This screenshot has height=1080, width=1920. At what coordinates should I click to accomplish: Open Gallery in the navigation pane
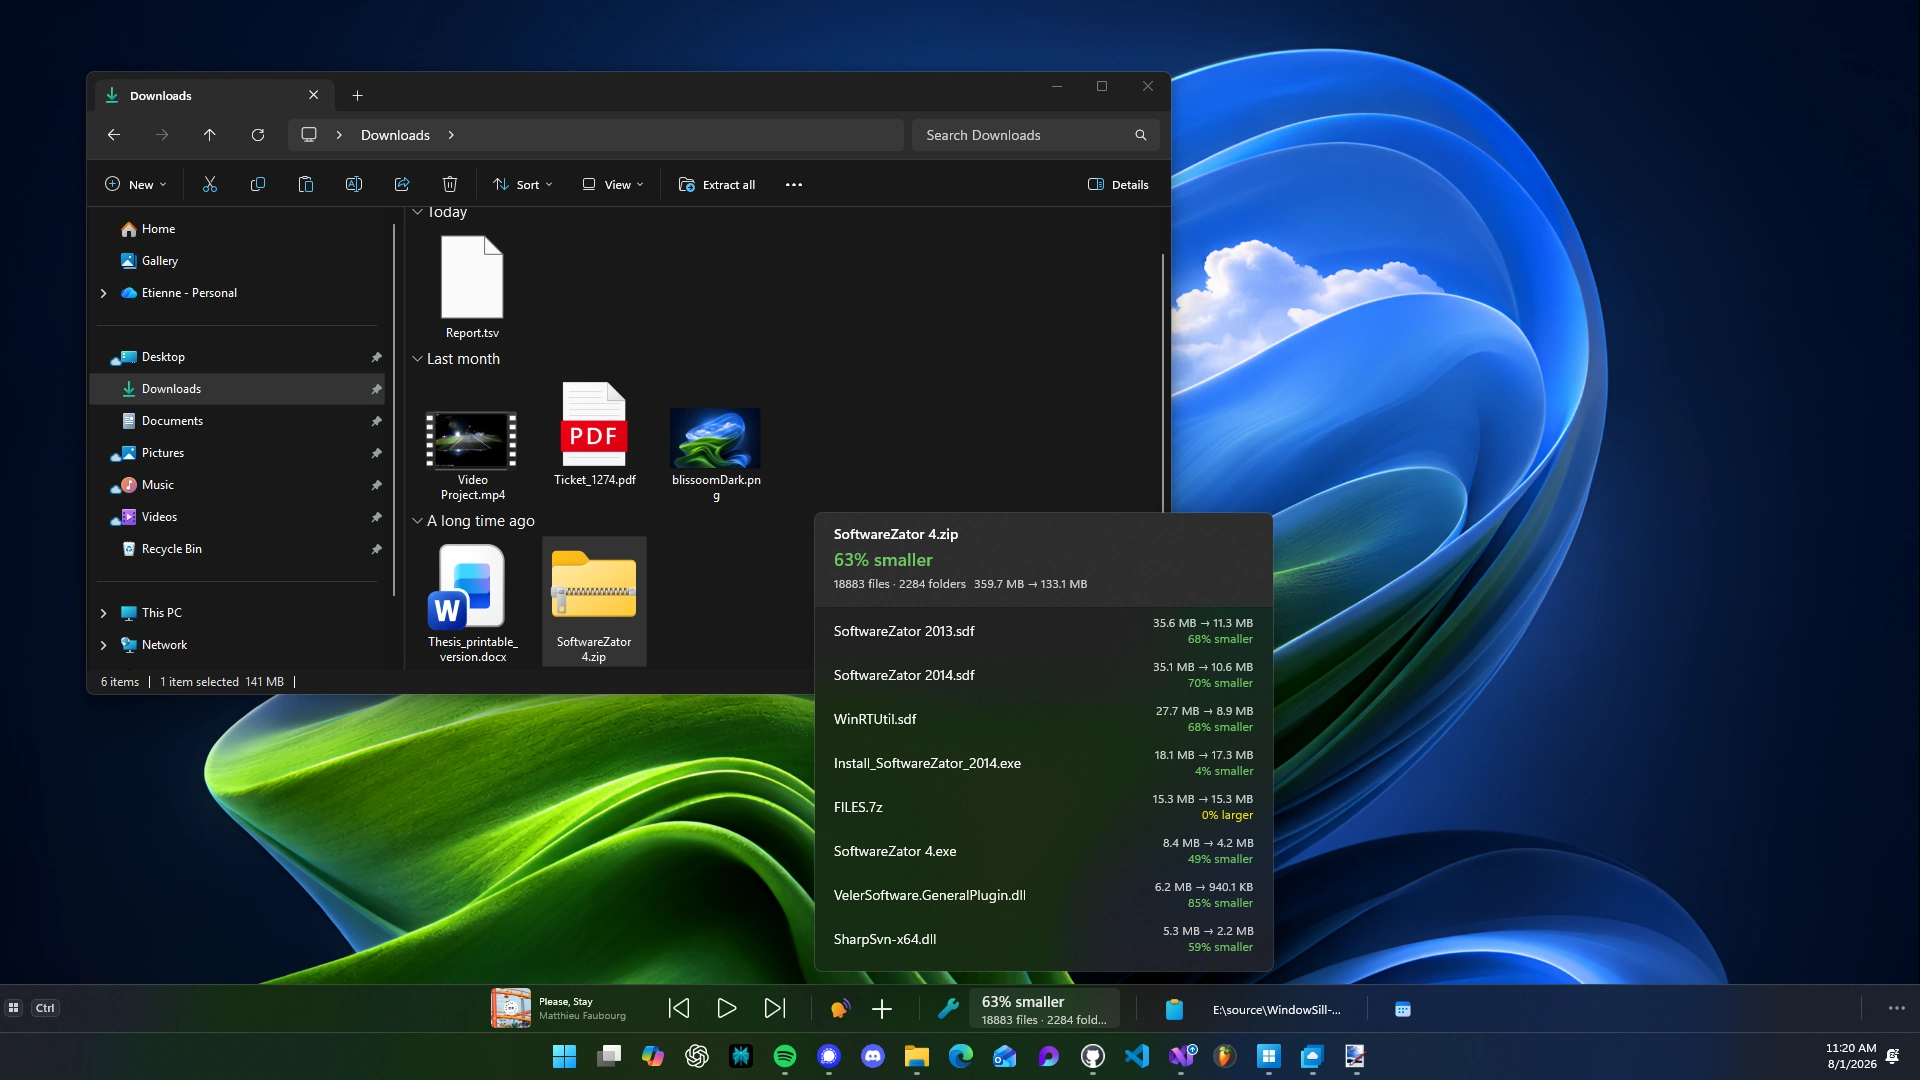(x=238, y=261)
